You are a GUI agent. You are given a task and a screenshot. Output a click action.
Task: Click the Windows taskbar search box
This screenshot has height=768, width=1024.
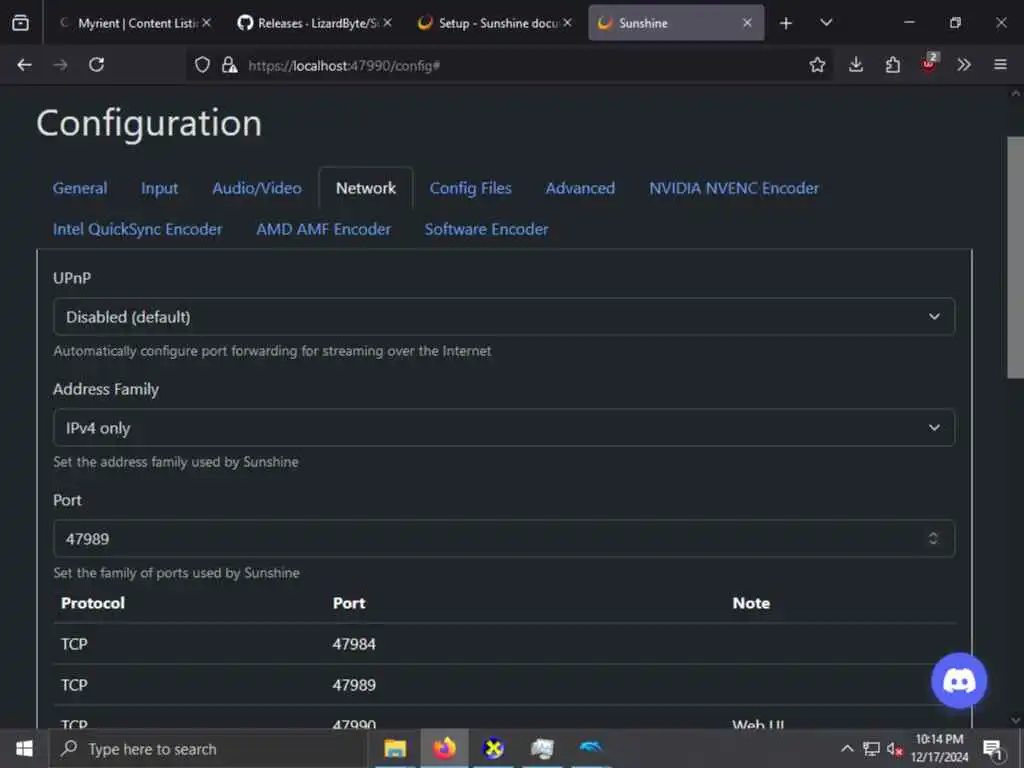[208, 748]
